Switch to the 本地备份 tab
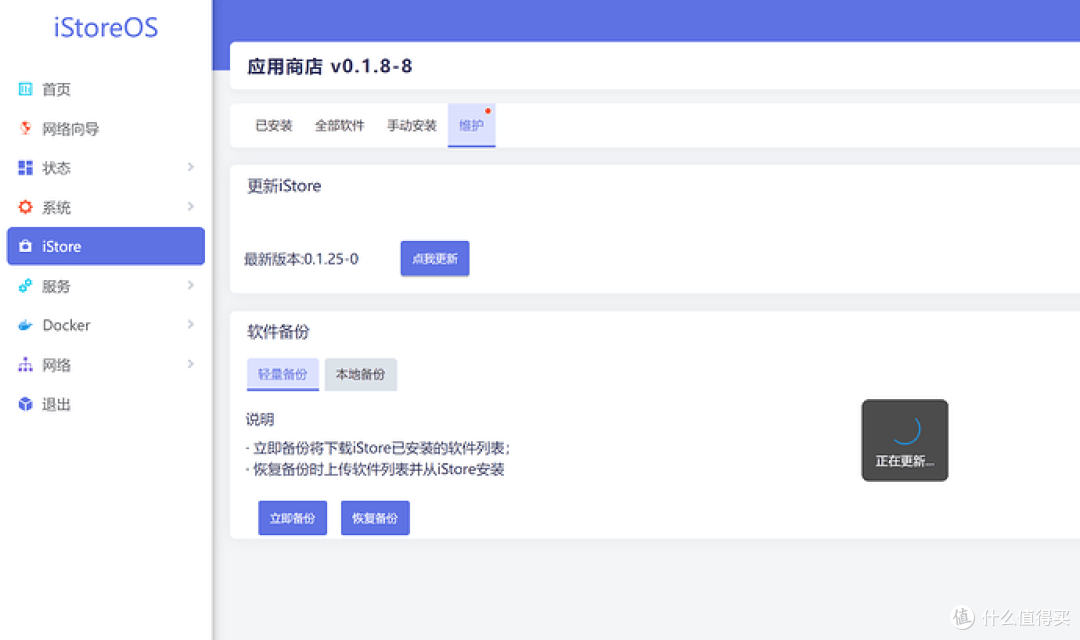Image resolution: width=1080 pixels, height=640 pixels. 360,374
